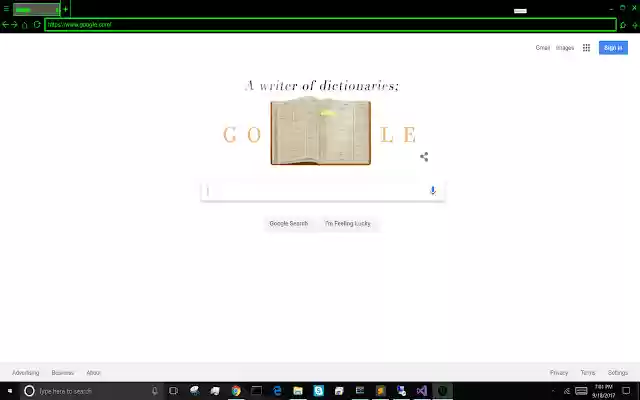The width and height of the screenshot is (640, 400).
Task: Click the Cortana circle icon
Action: [x=29, y=391]
